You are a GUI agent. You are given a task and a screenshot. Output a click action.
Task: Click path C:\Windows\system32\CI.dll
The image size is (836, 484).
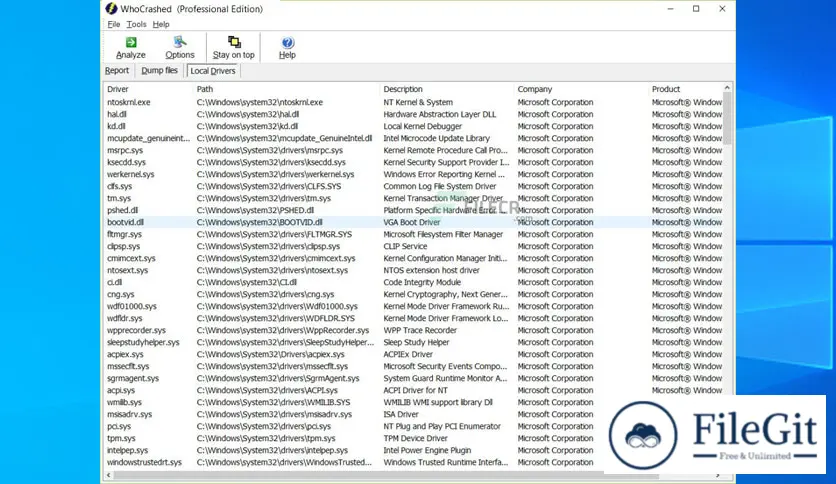click(246, 282)
